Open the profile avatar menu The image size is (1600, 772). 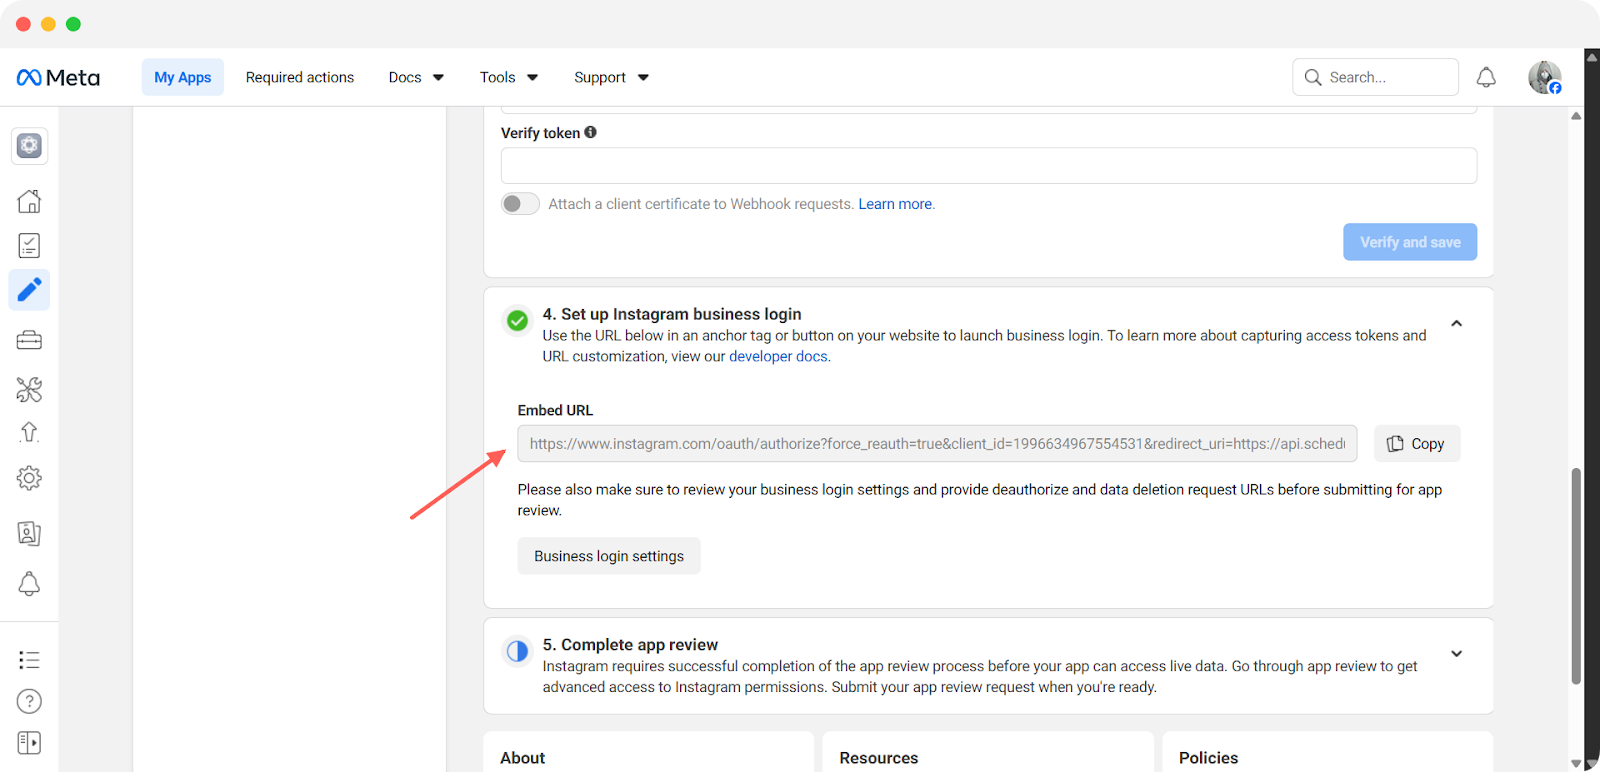[x=1545, y=77]
